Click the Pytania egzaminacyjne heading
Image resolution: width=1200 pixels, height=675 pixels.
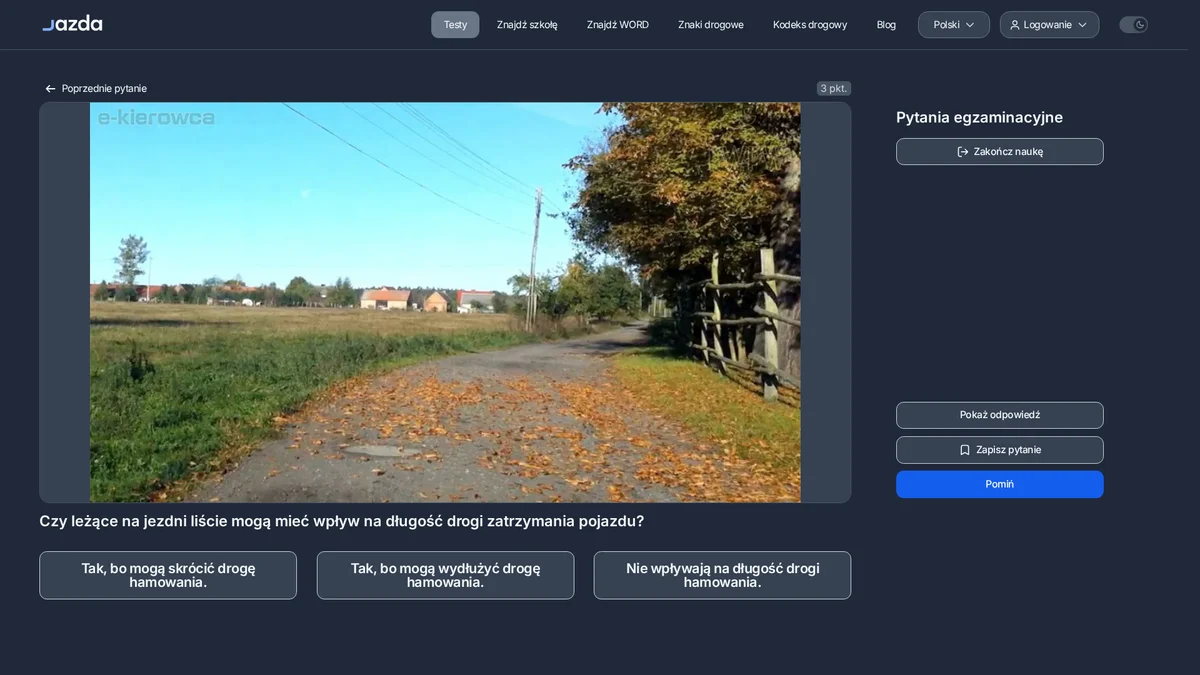pos(979,118)
